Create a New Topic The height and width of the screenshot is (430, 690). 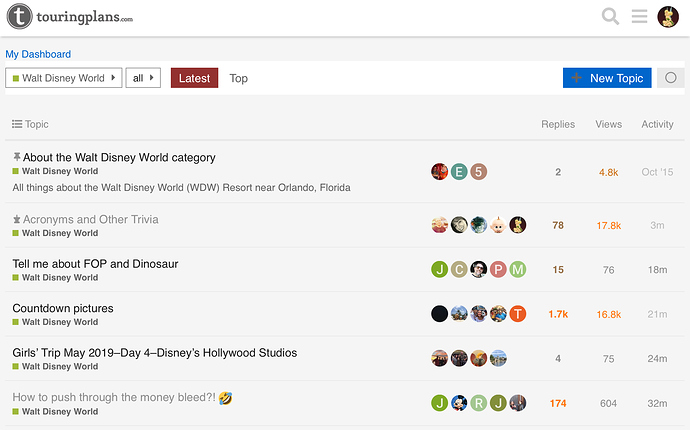(607, 78)
